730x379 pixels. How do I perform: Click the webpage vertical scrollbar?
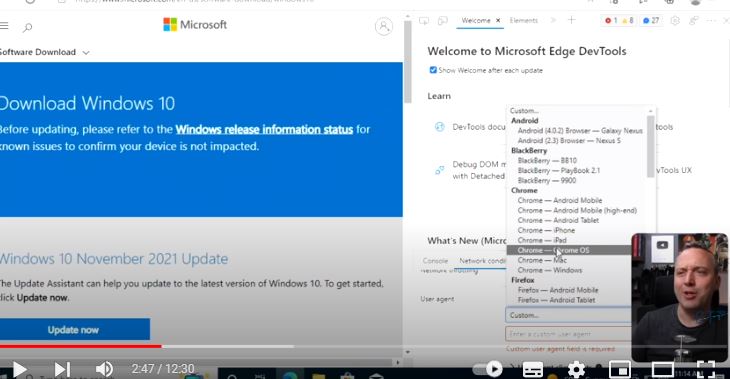[408, 61]
